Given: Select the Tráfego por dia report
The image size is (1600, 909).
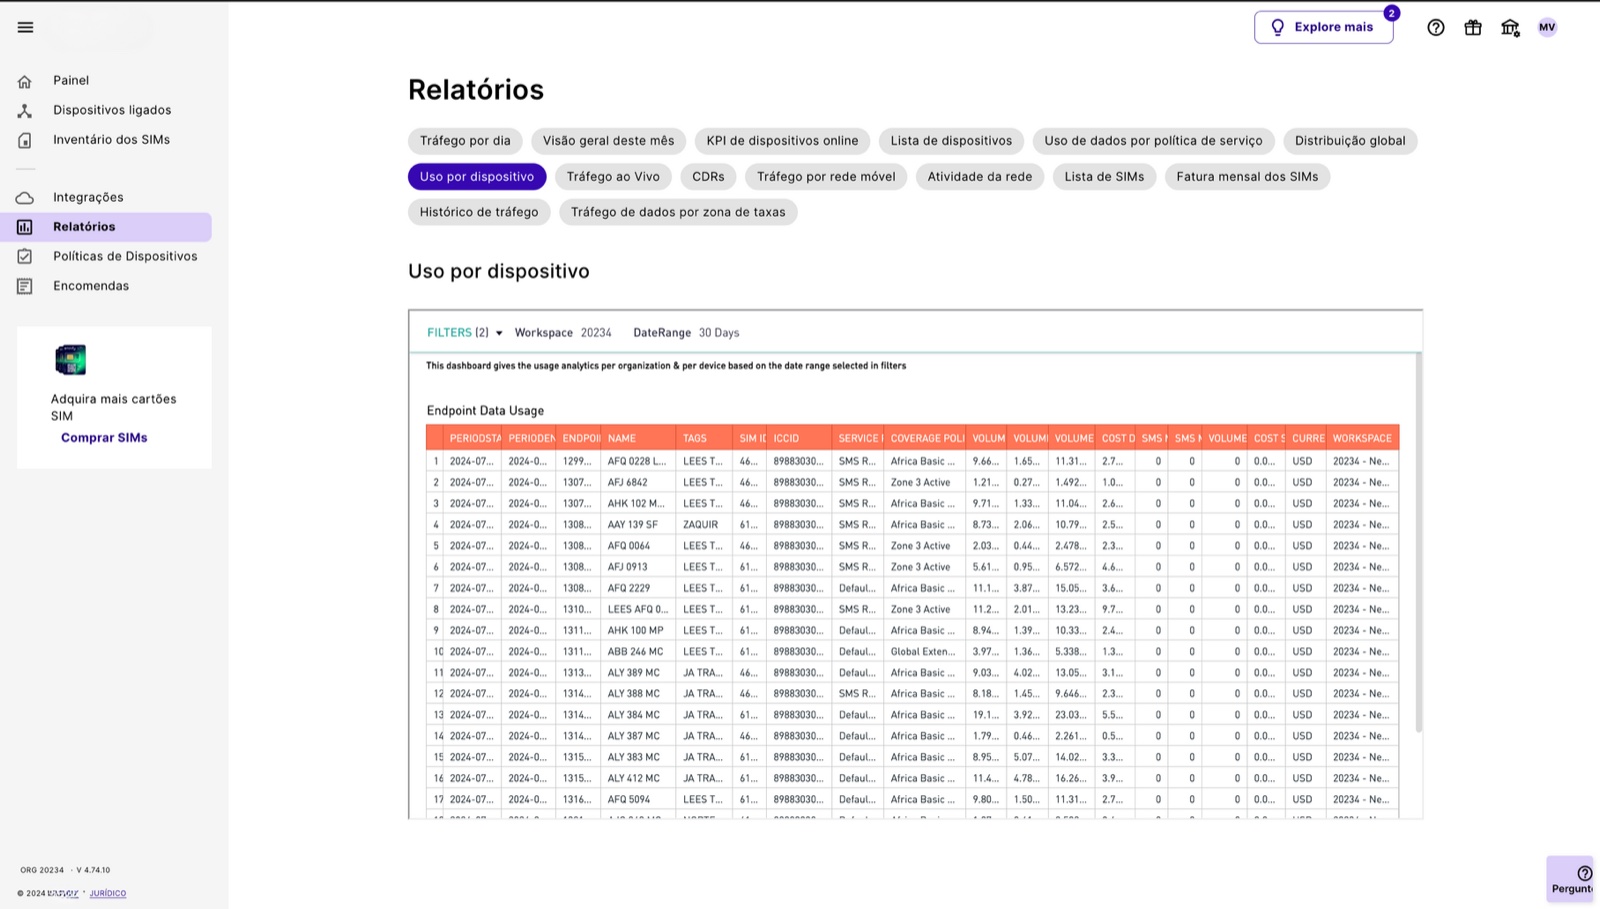Looking at the screenshot, I should [465, 141].
